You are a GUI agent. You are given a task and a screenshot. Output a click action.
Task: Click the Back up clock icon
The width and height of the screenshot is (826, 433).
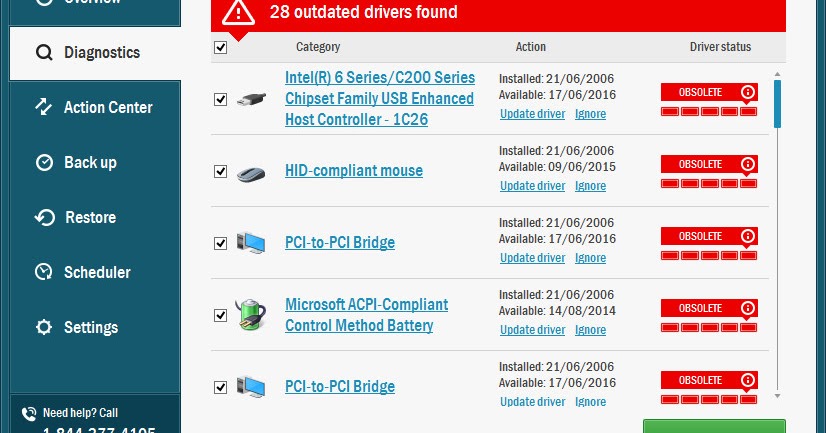(44, 162)
